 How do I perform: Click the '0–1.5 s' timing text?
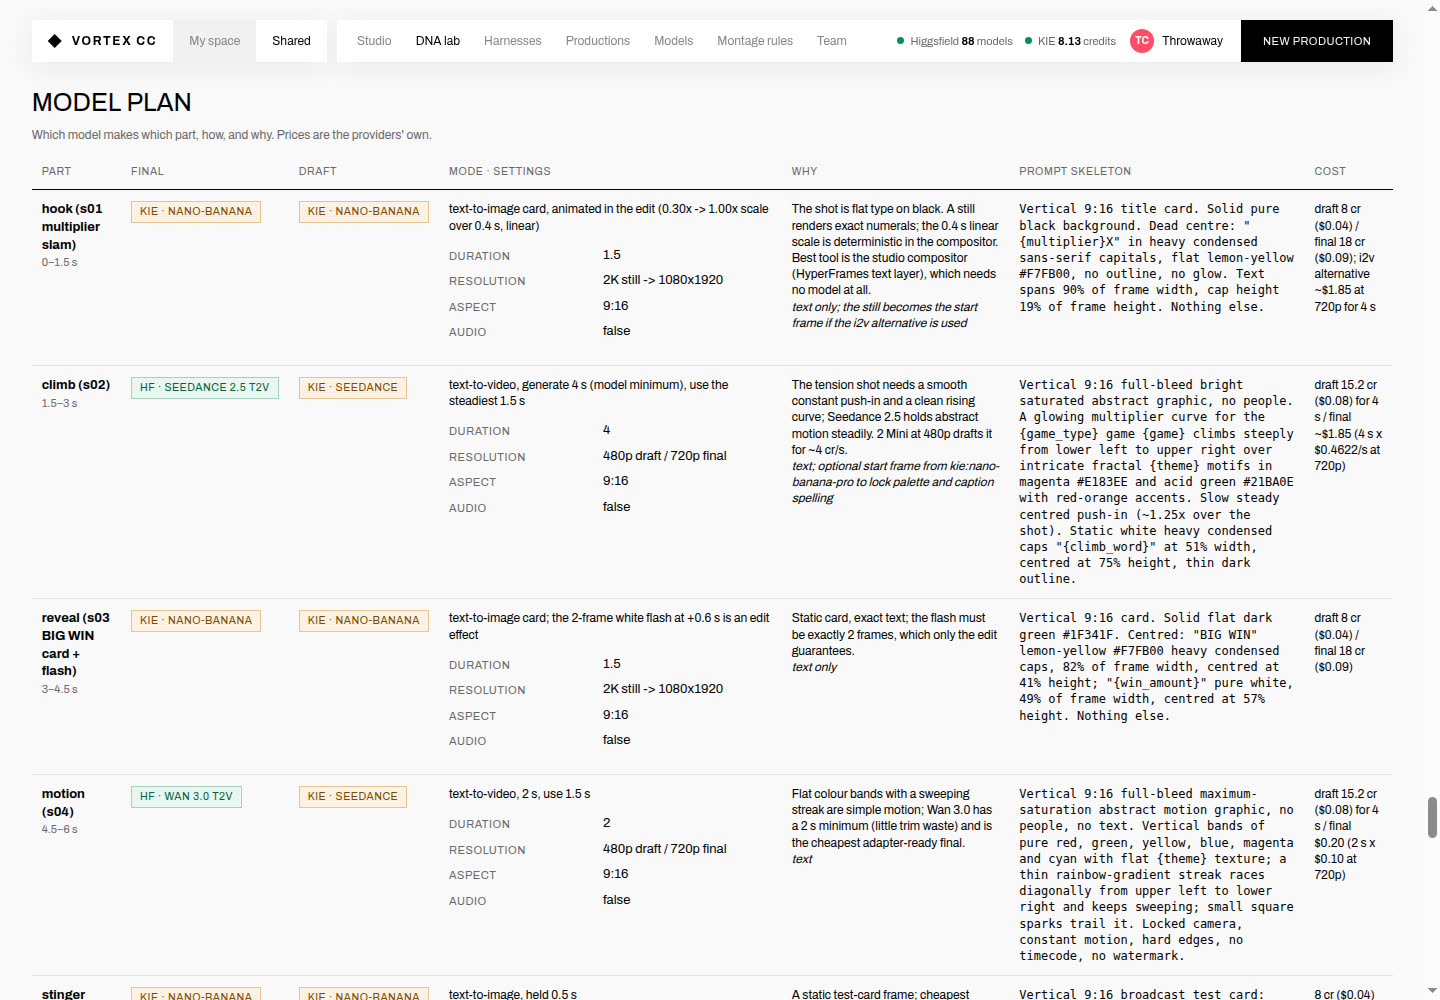(60, 263)
